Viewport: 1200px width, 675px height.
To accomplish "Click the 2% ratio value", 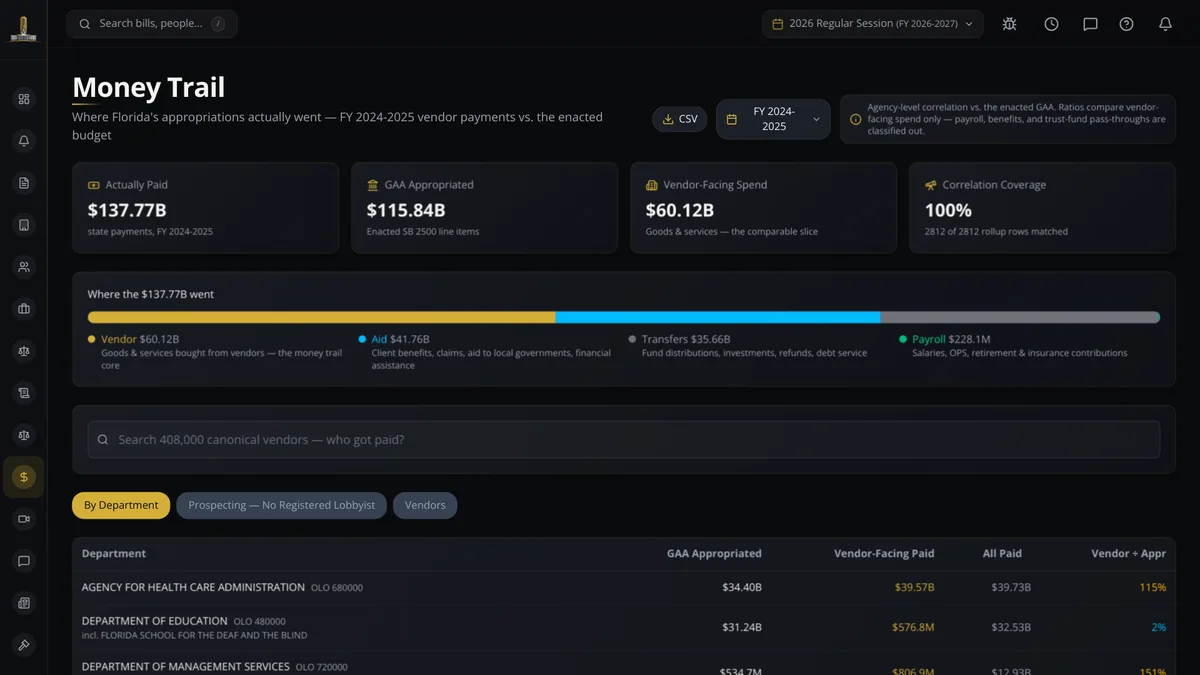I will [x=1159, y=628].
